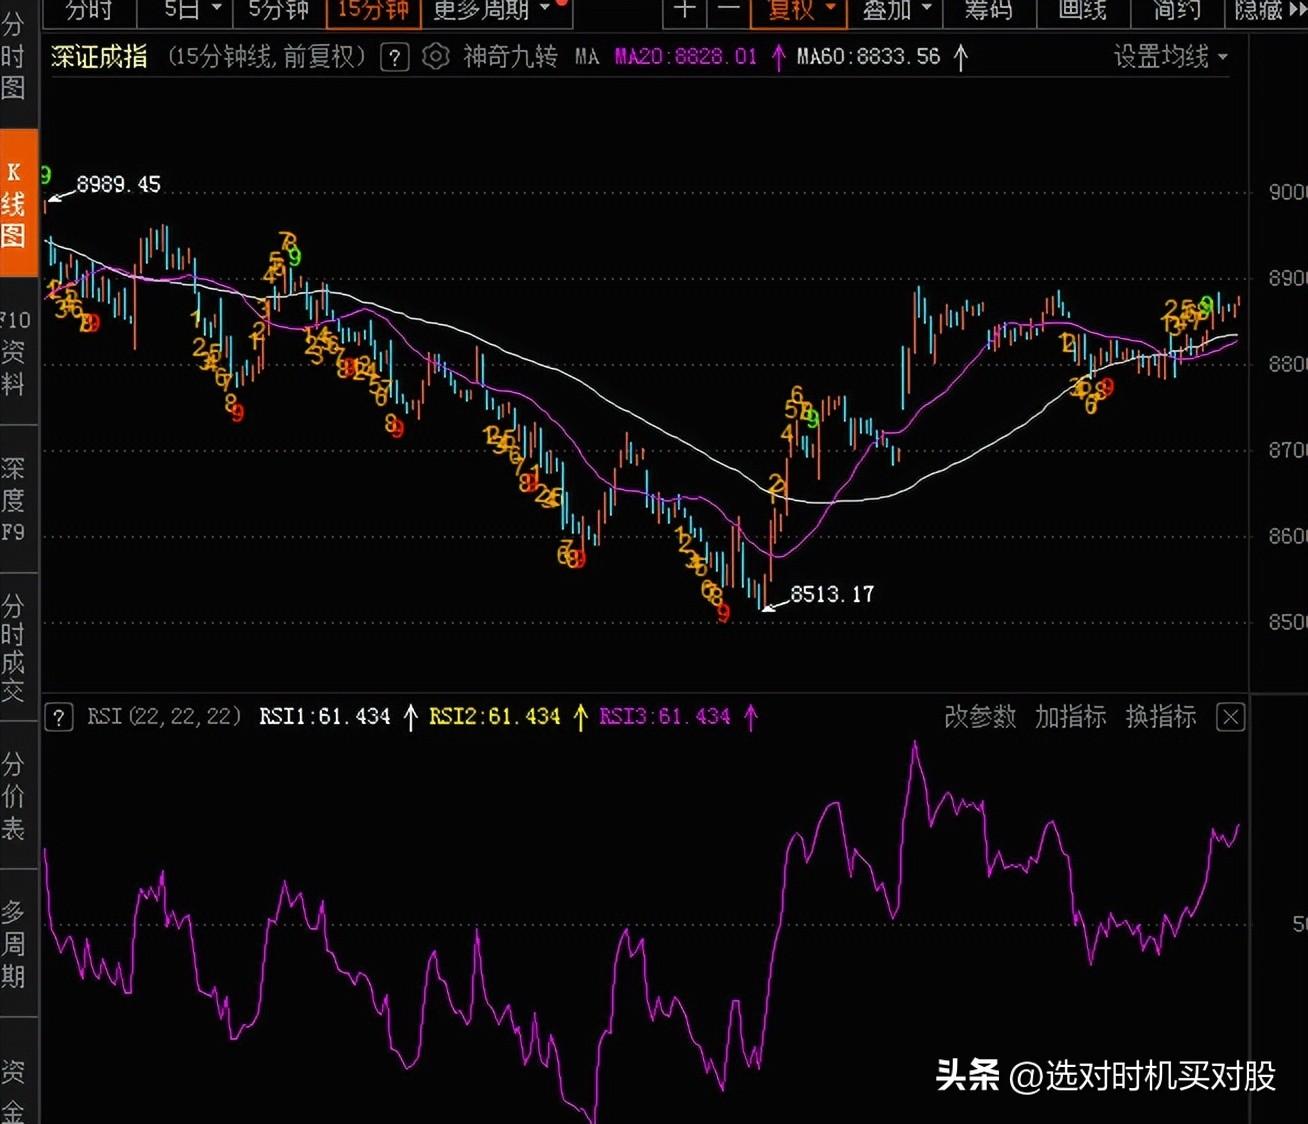
Task: Select the 15分钟 period tab
Action: [373, 11]
